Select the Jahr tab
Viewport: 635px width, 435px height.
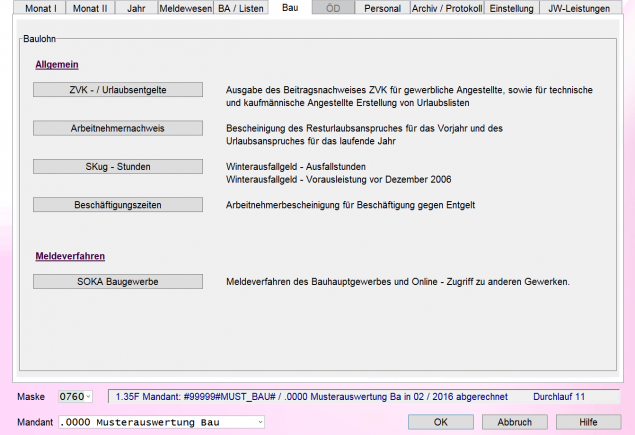[136, 8]
